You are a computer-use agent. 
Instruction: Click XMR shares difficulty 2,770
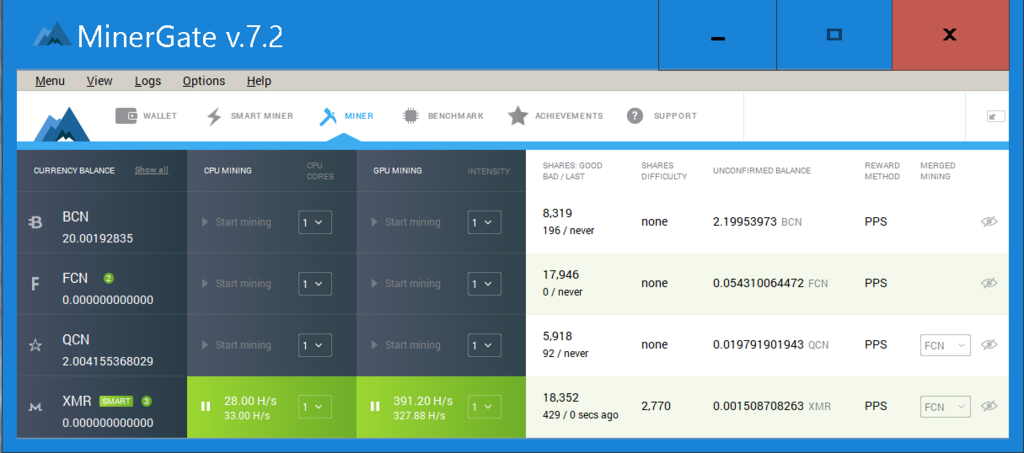pos(655,406)
